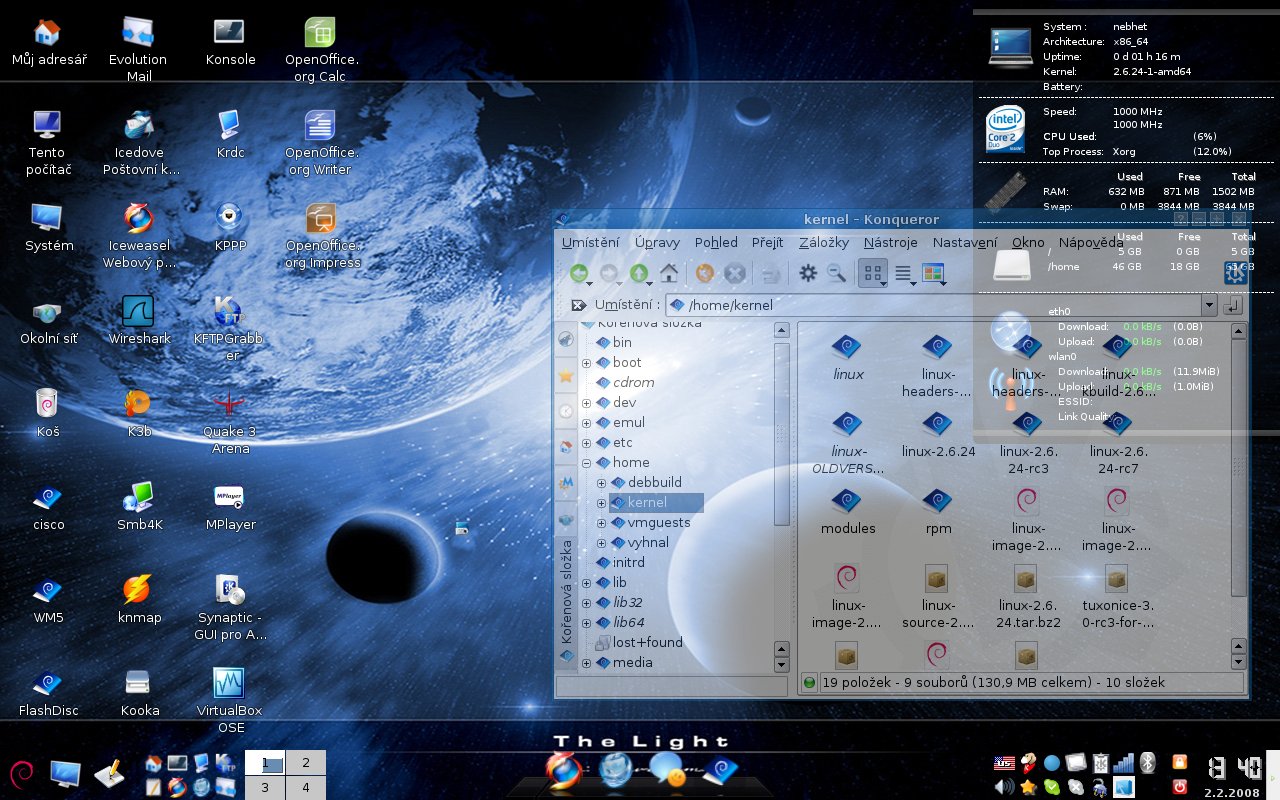The image size is (1280, 800).
Task: Open the list view mode dropdown in Konqueror
Action: [905, 273]
